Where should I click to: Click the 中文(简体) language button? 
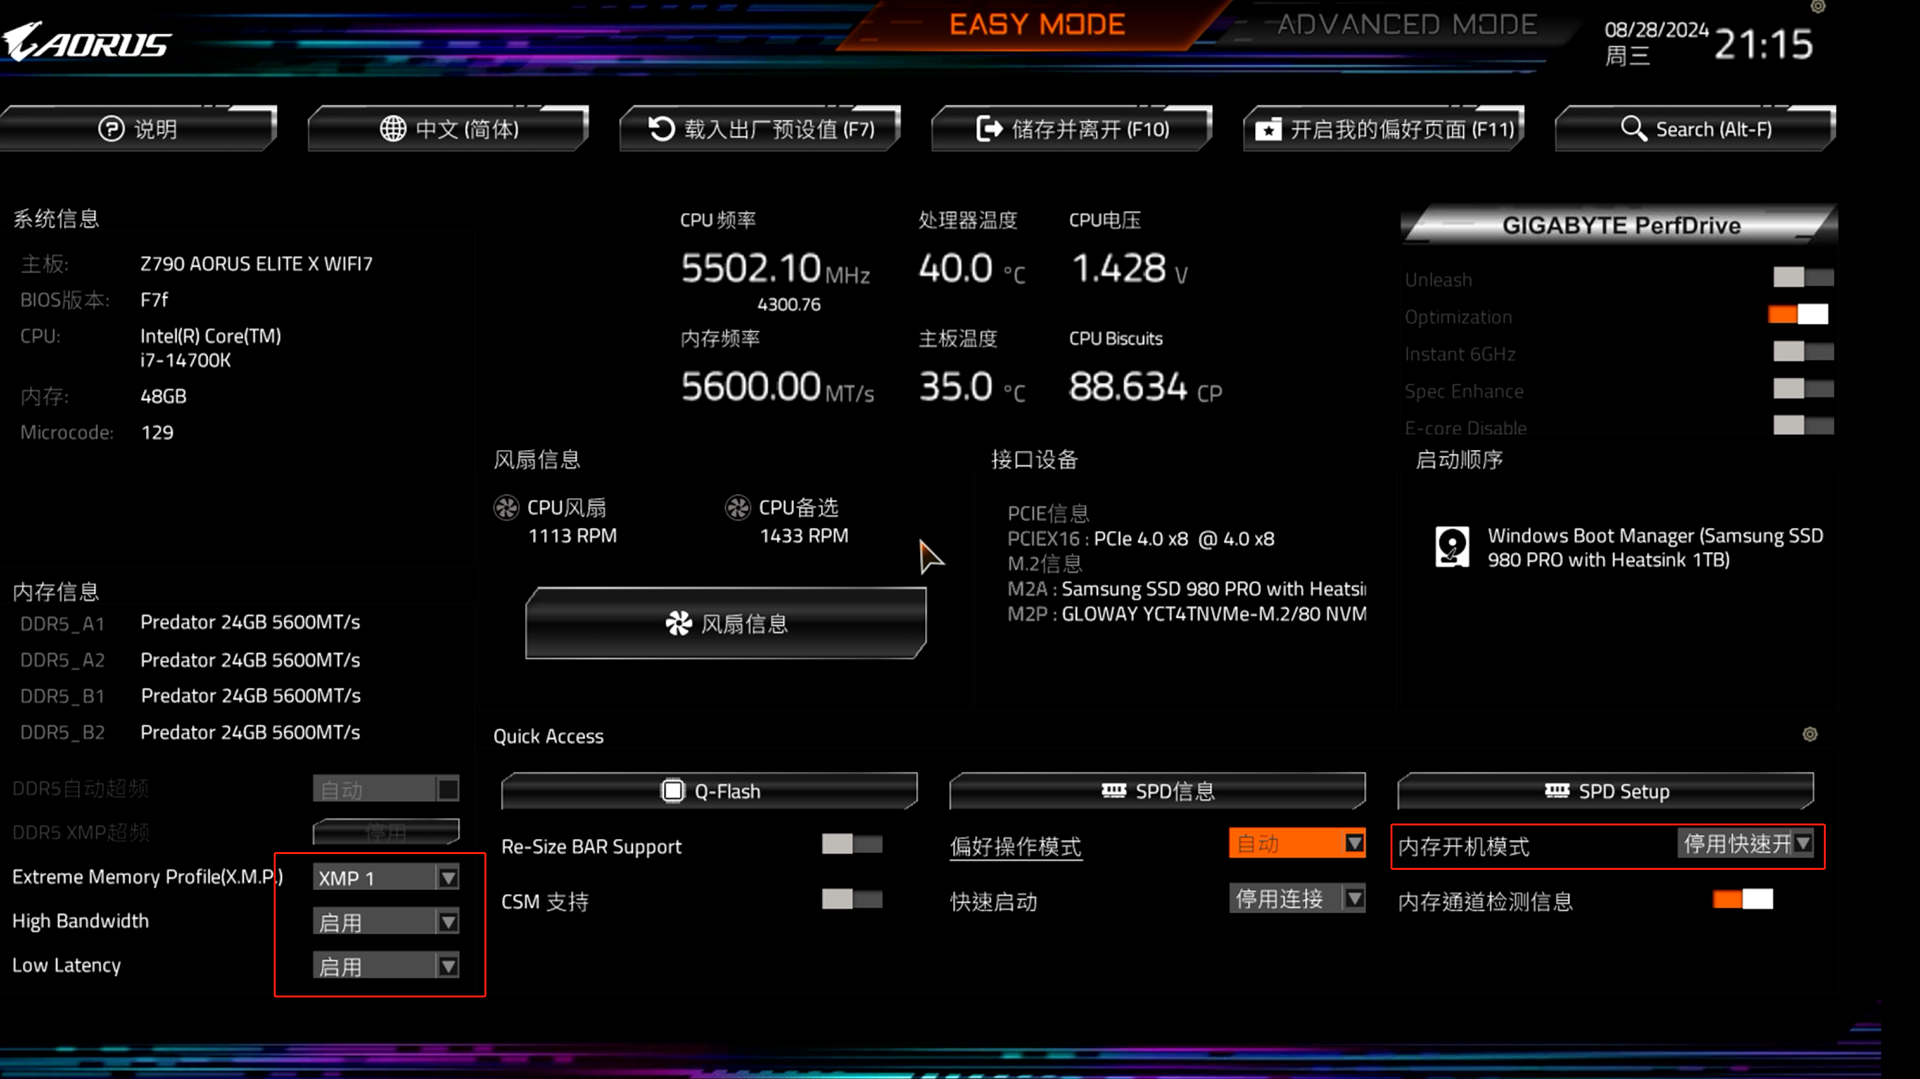pyautogui.click(x=449, y=129)
